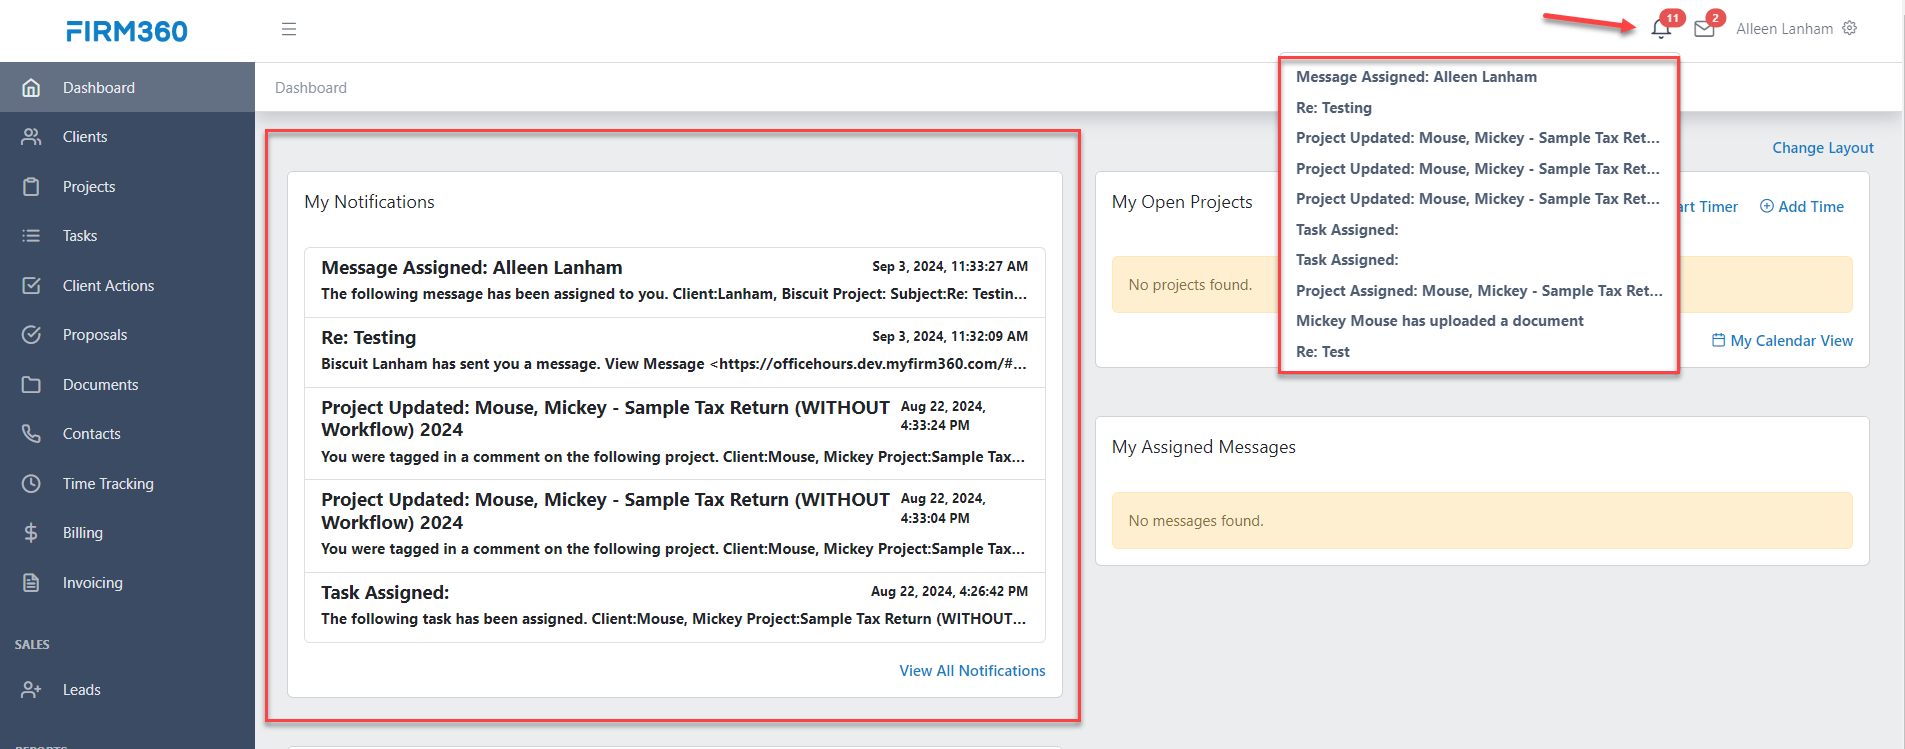Click the Dashboard home icon in sidebar
This screenshot has height=749, width=1905.
click(x=31, y=87)
